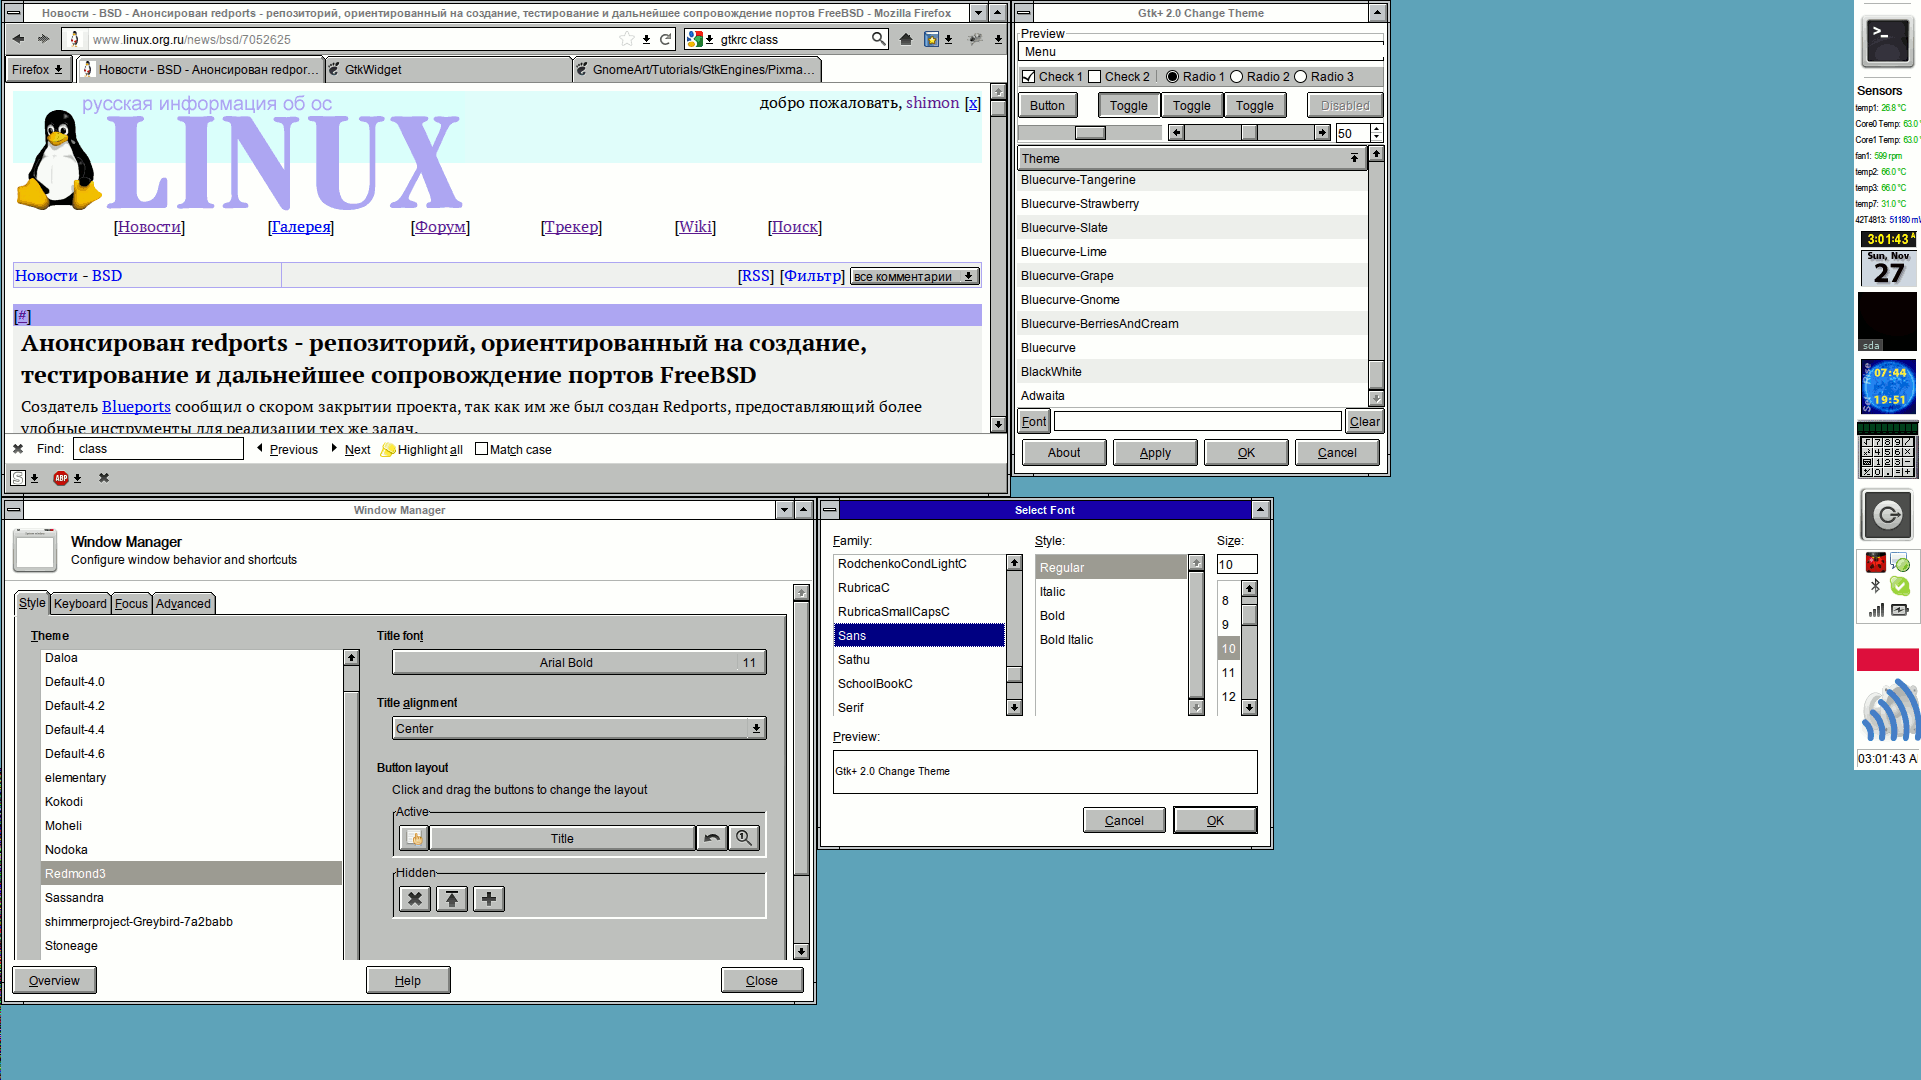Run the gtkrc class search with the magnifier
This screenshot has height=1080, width=1921.
click(878, 39)
